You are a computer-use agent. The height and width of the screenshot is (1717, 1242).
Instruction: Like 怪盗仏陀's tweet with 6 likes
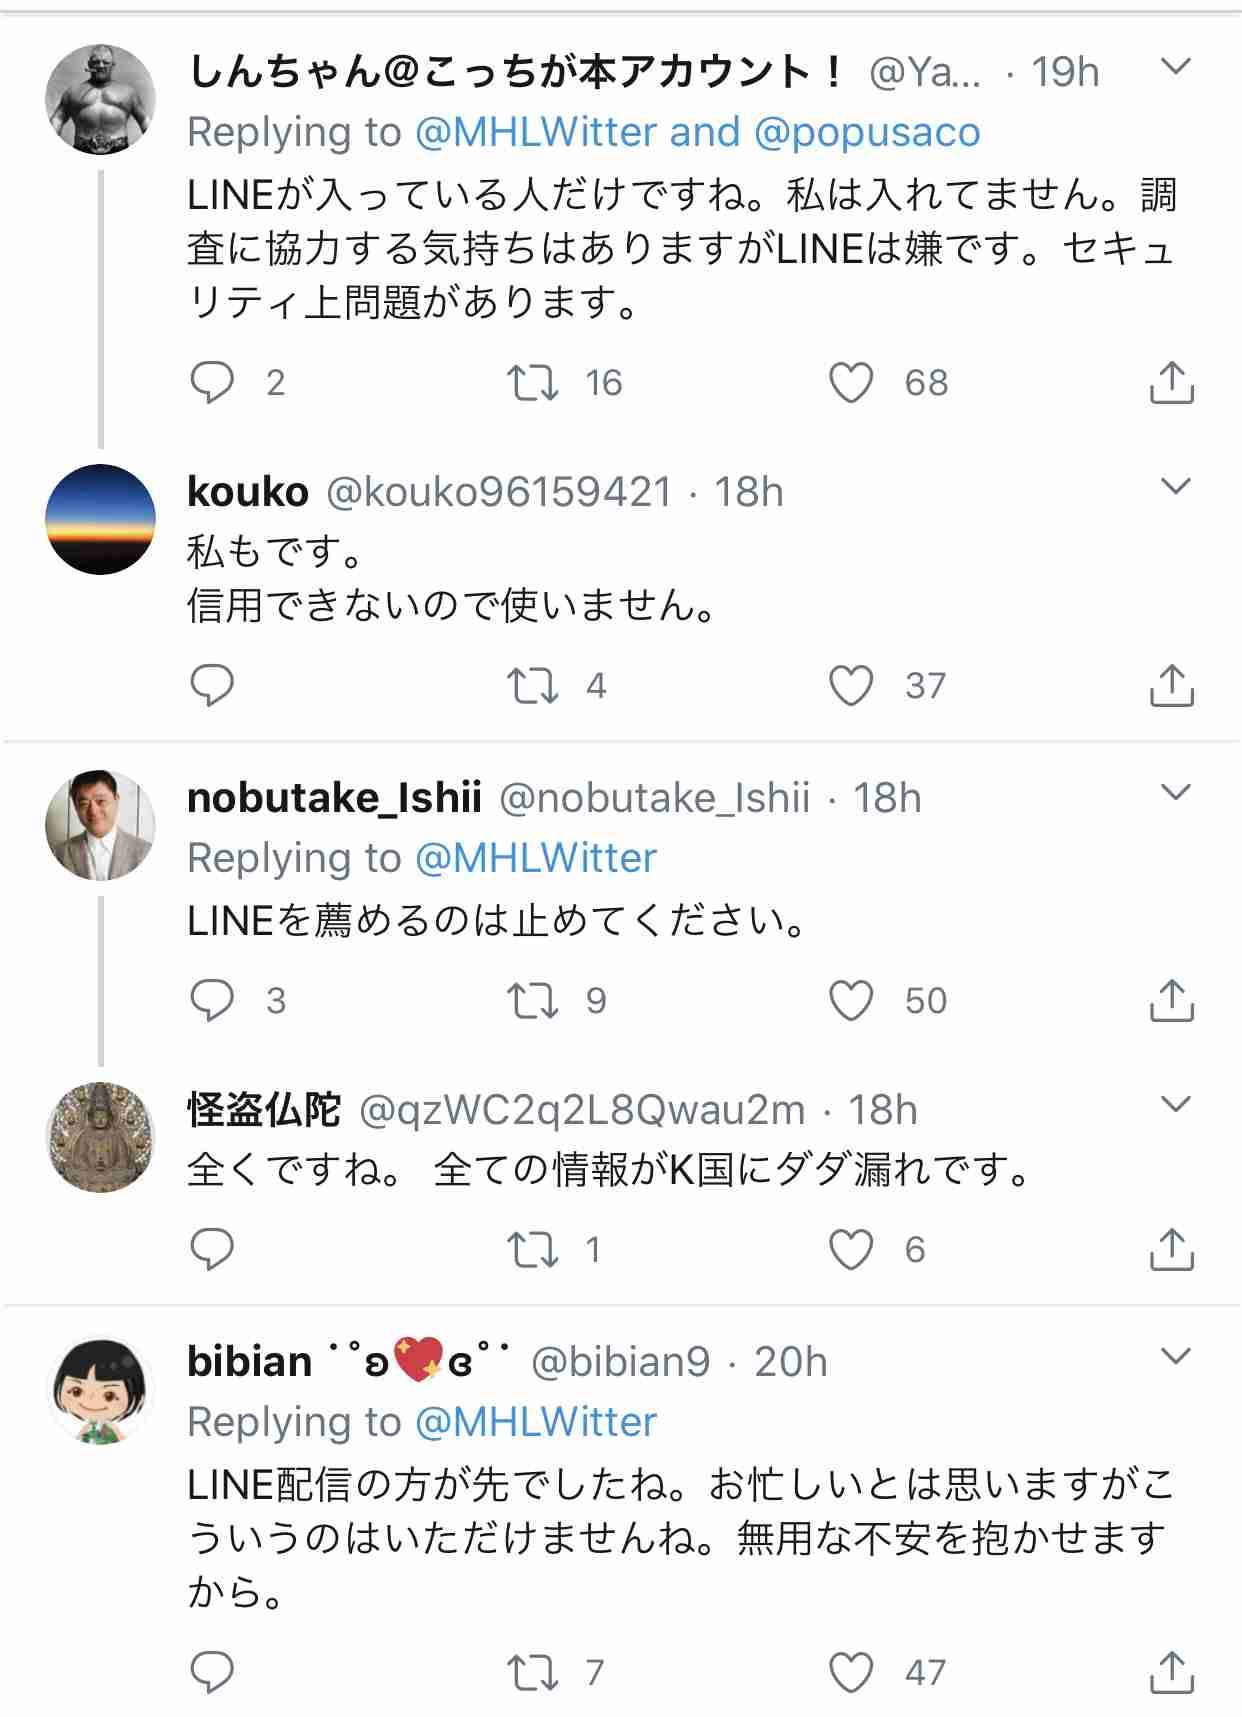851,1249
